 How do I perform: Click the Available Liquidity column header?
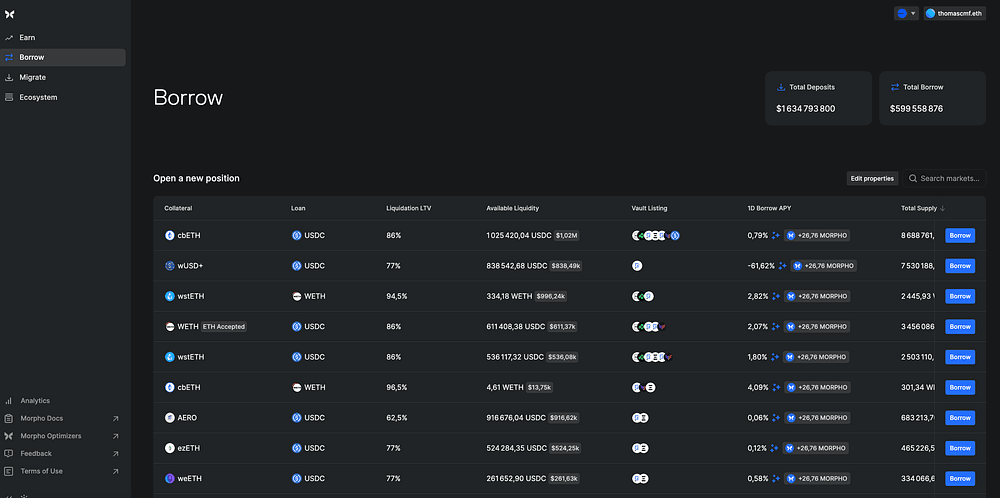(513, 209)
